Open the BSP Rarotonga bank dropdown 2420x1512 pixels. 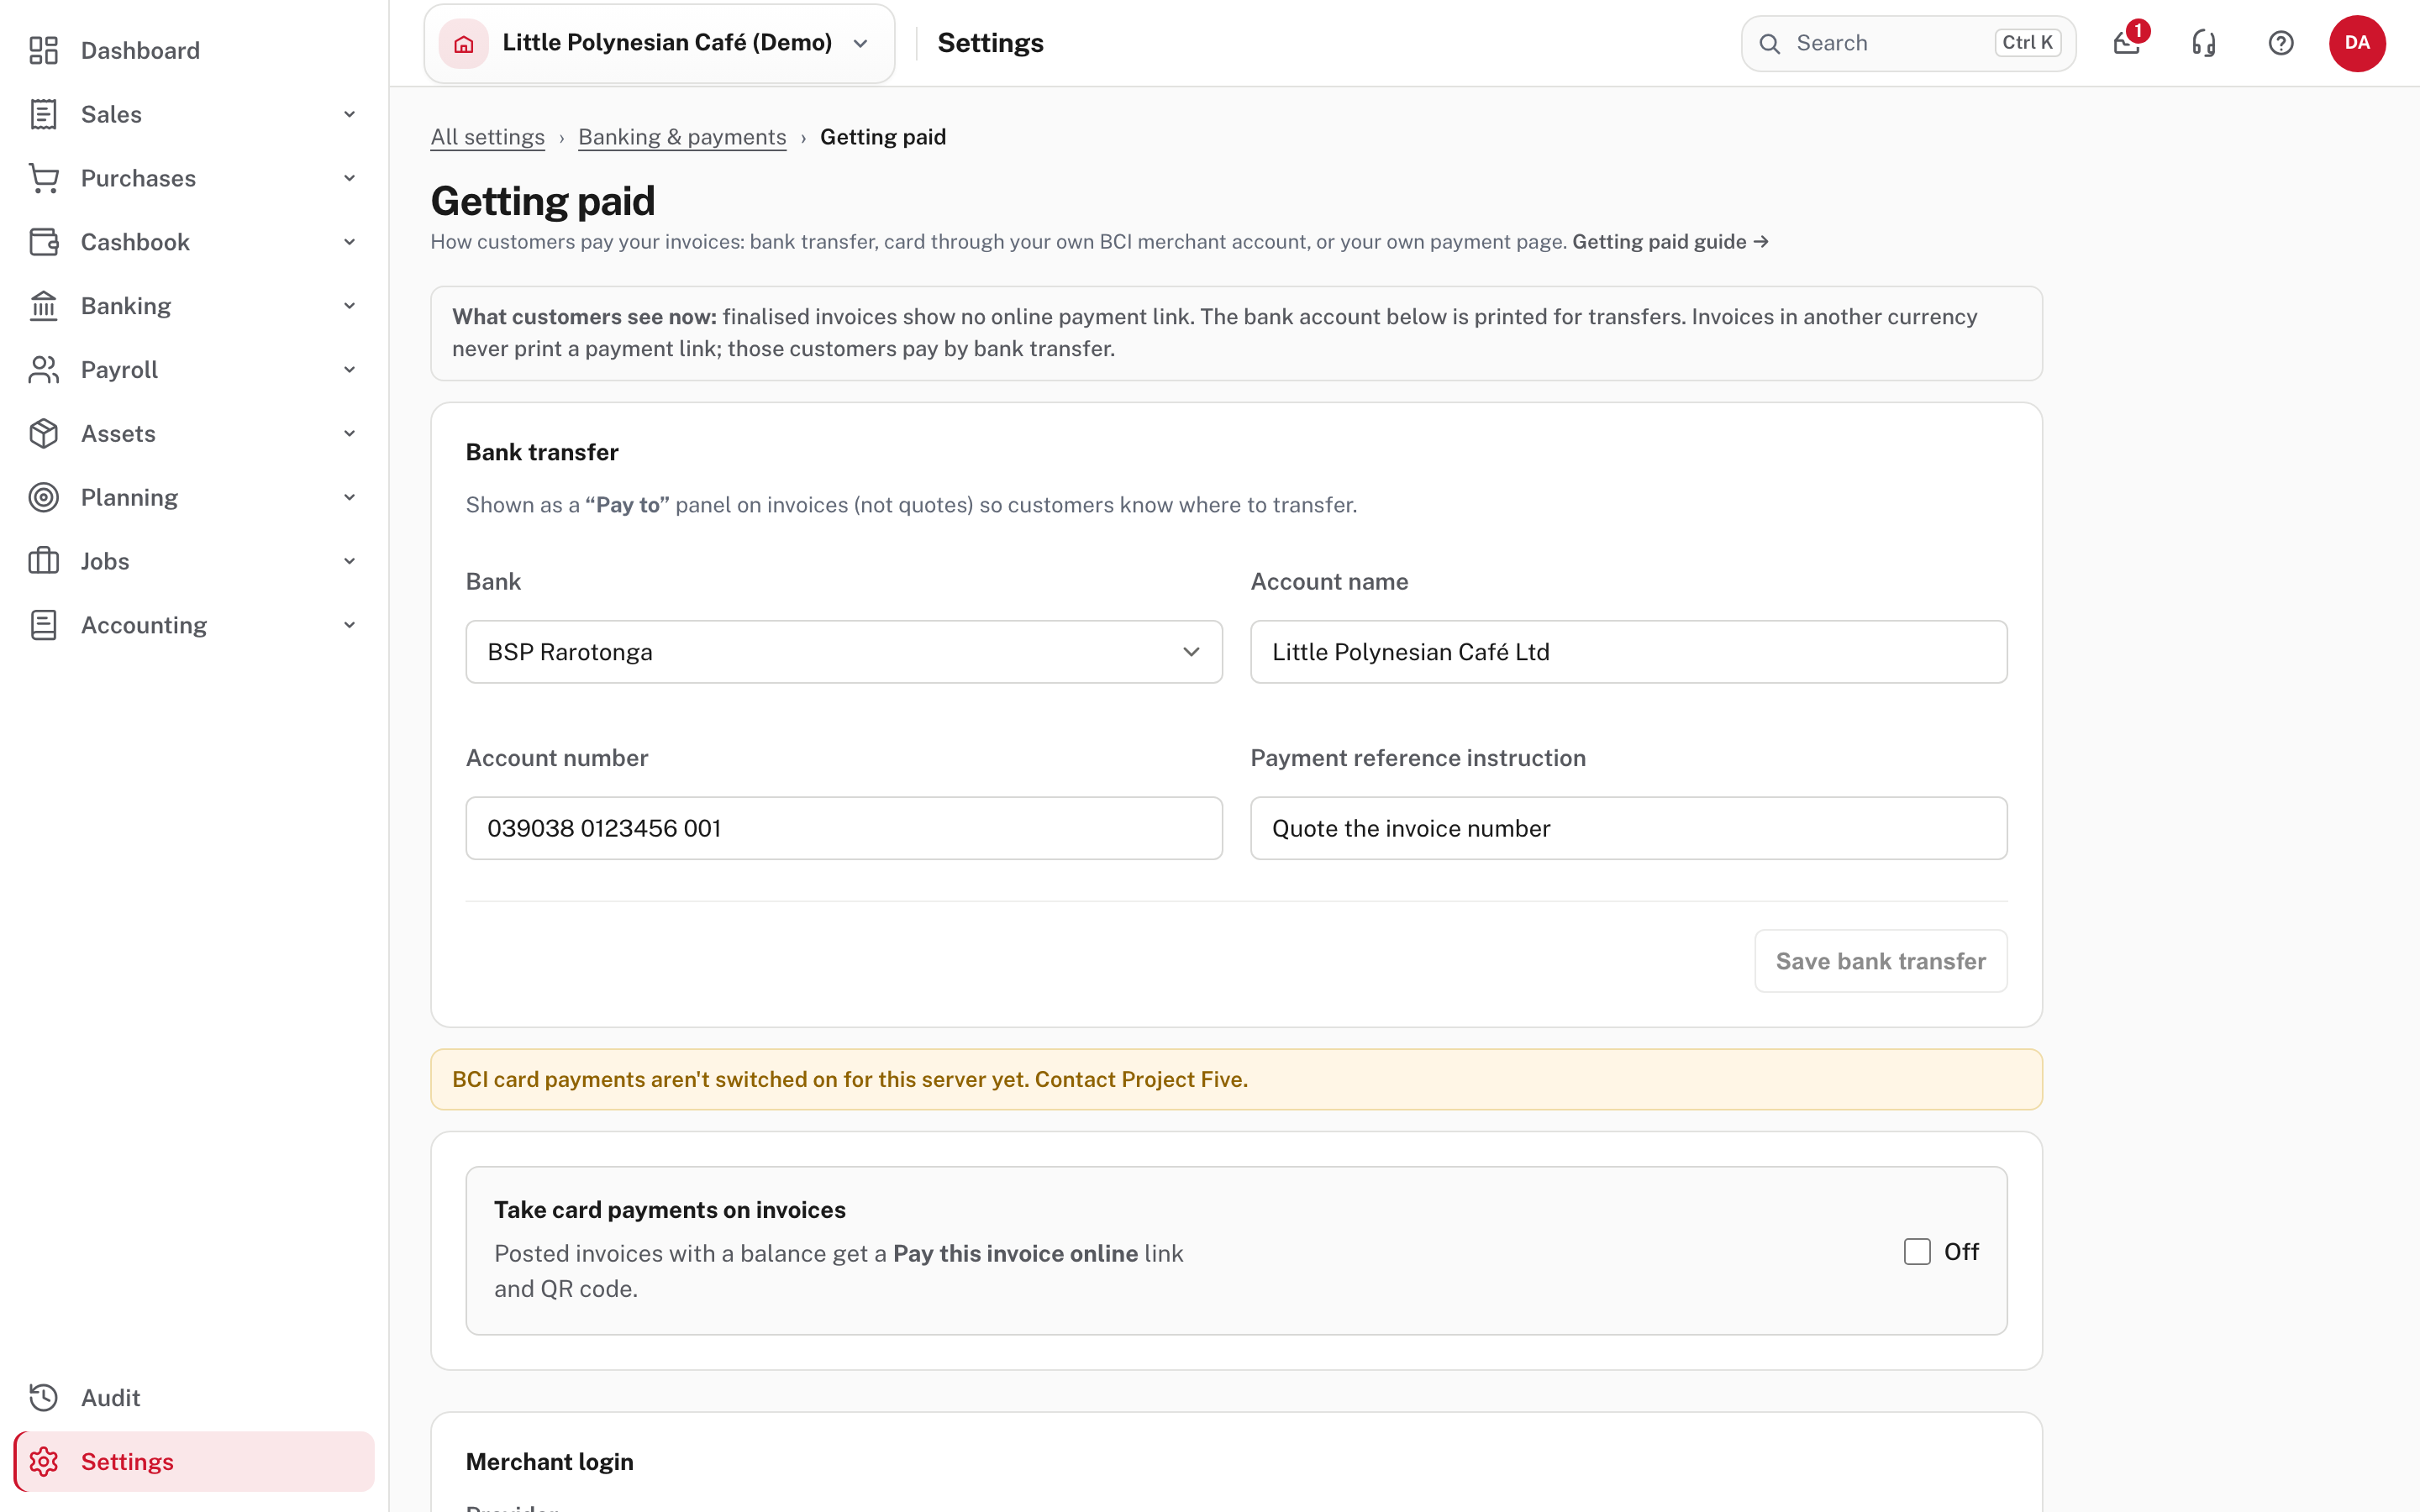tap(844, 652)
